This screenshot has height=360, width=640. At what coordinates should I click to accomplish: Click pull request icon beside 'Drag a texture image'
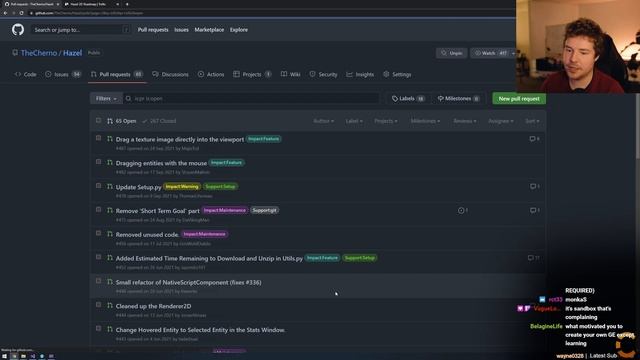(110, 139)
